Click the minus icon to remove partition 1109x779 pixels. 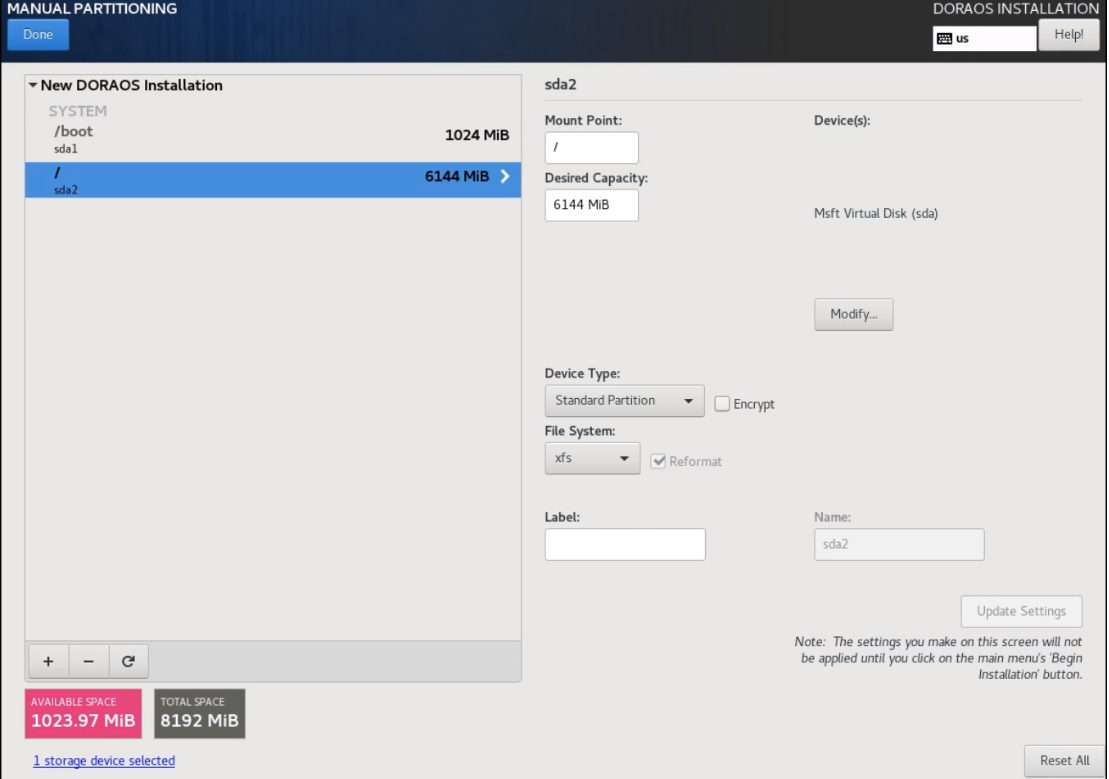(88, 661)
